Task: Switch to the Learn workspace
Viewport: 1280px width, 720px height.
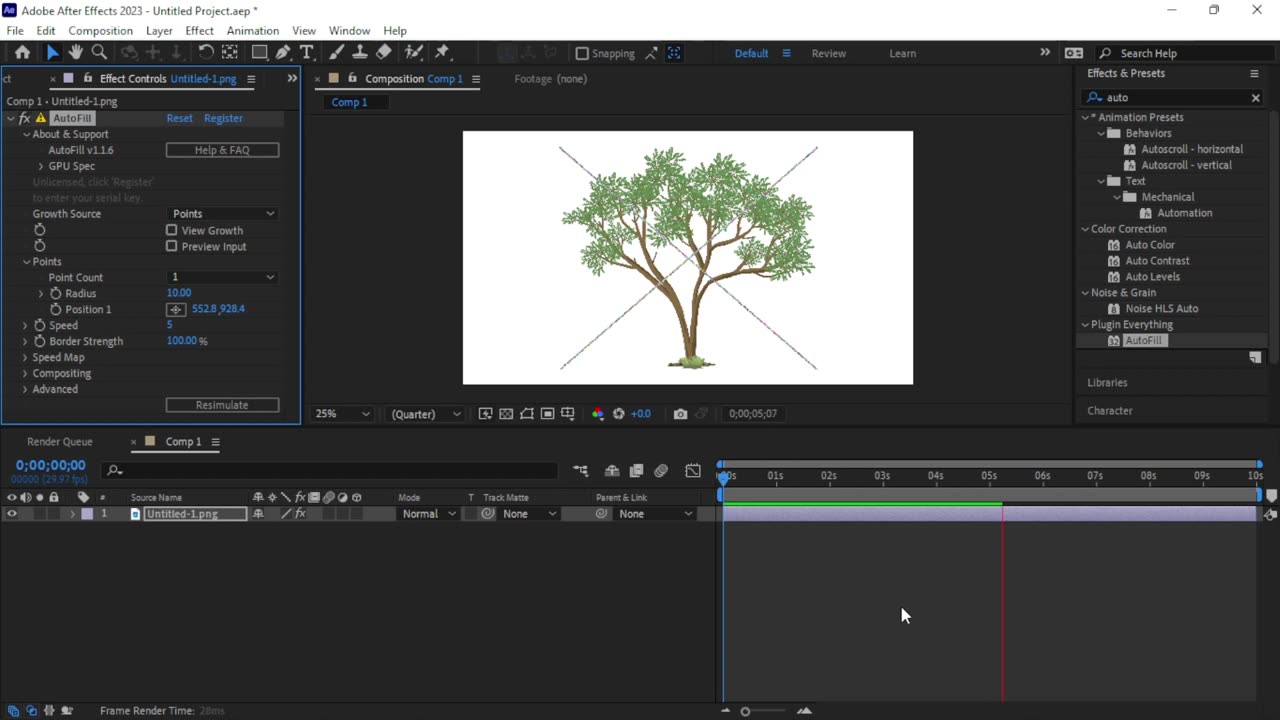Action: (x=902, y=54)
